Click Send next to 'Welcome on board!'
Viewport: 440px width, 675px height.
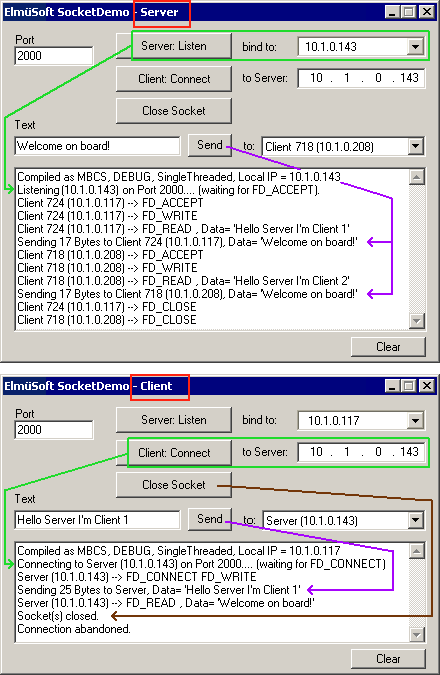pyautogui.click(x=210, y=145)
